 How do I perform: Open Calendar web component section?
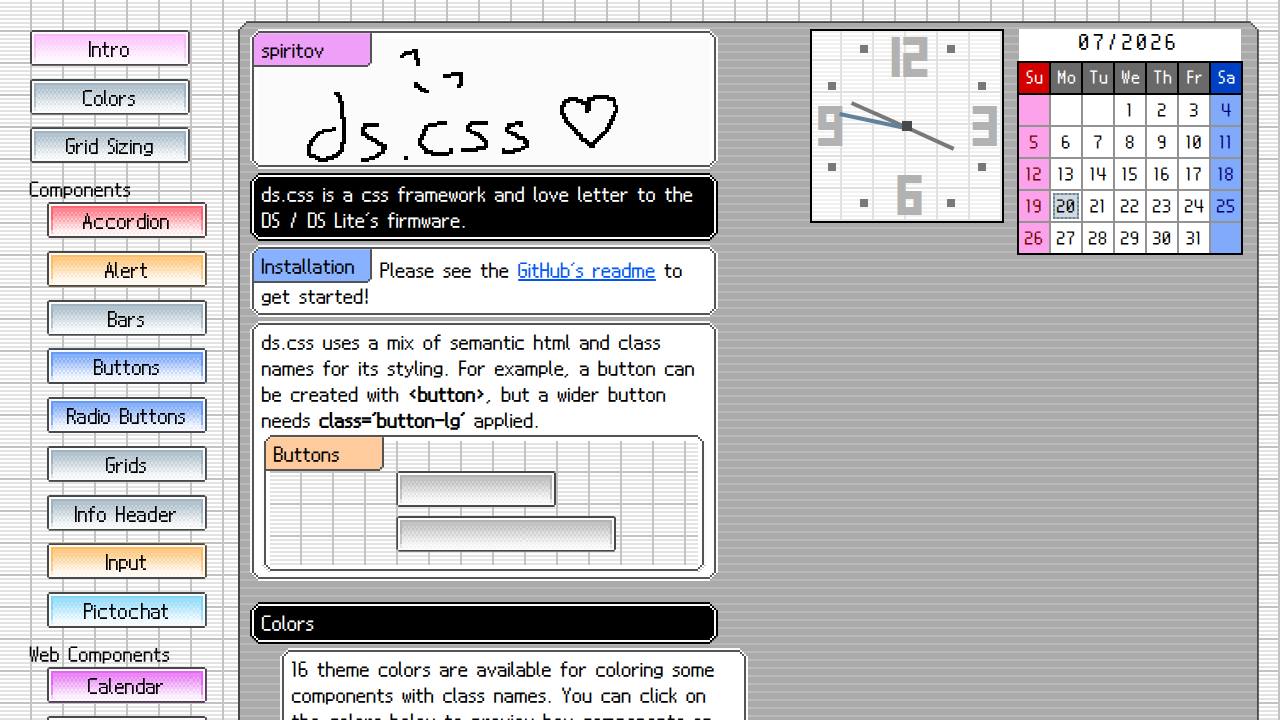[x=127, y=686]
